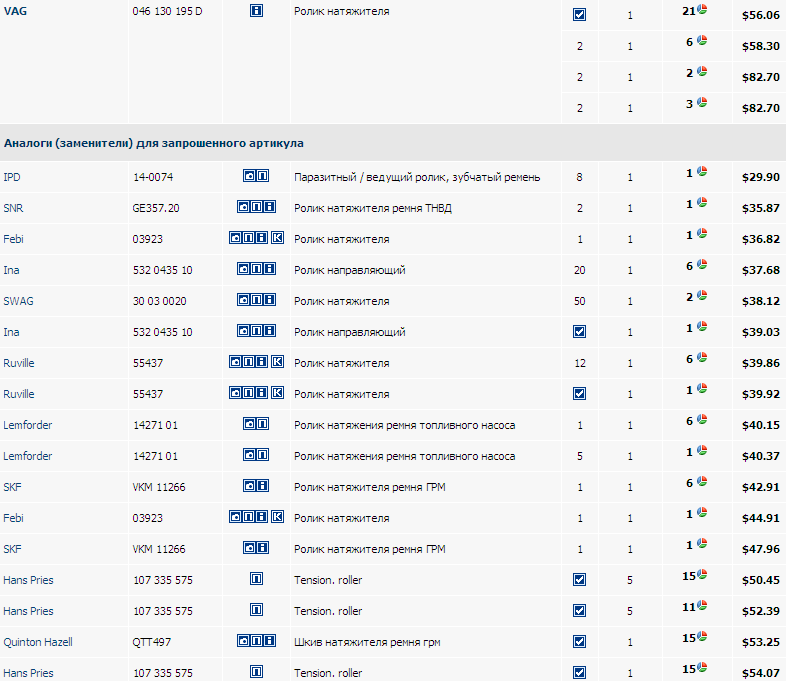Viewport: 786px width, 681px height.
Task: Click part number 30 03 0020
Action: pyautogui.click(x=159, y=301)
